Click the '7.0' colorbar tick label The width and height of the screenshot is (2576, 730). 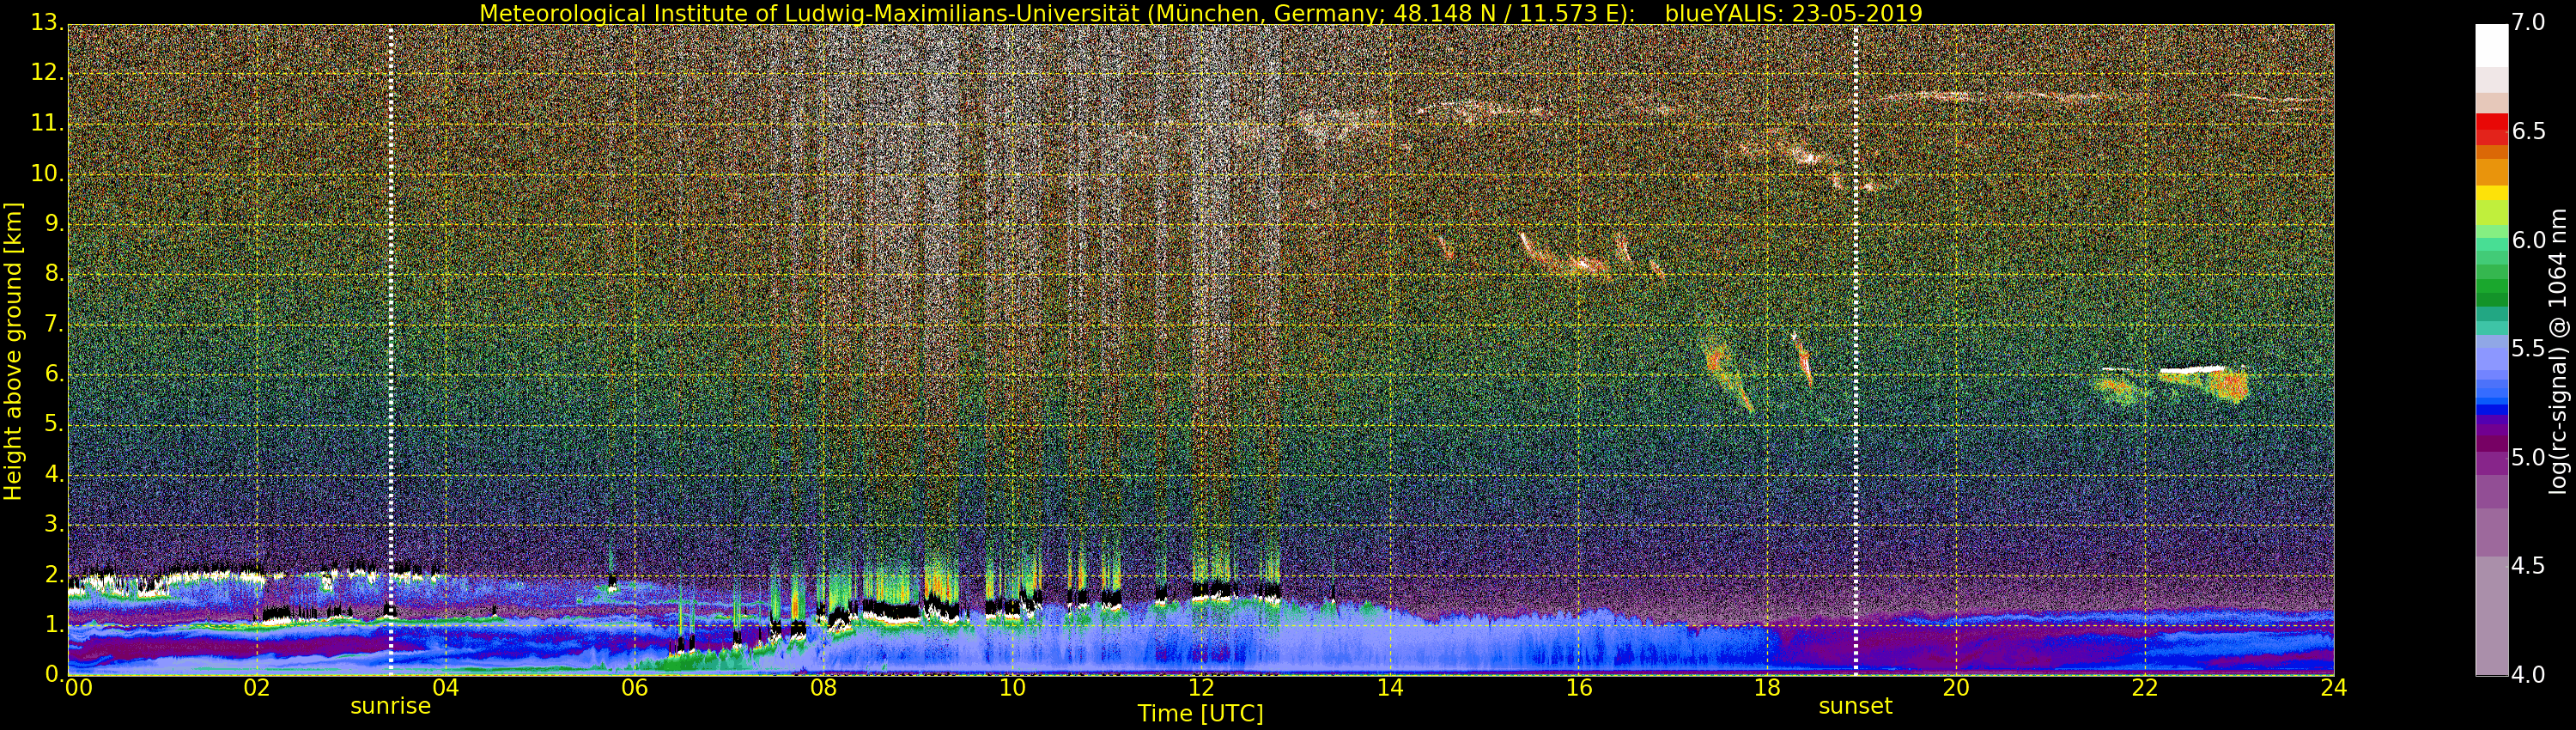coord(2529,24)
